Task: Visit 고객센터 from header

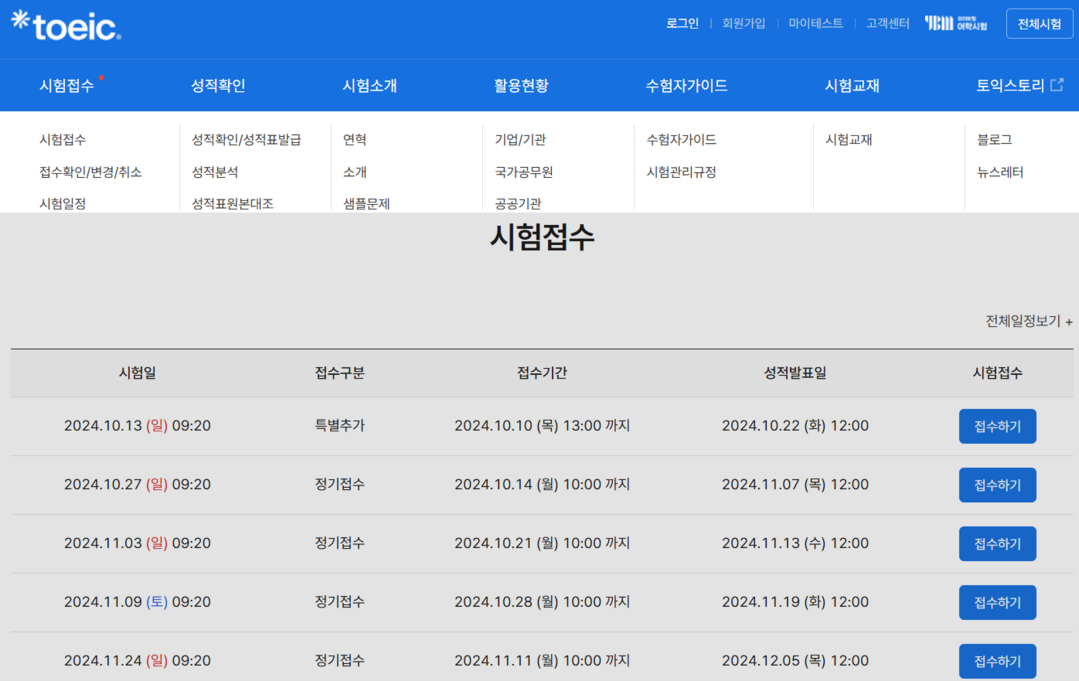Action: (887, 23)
